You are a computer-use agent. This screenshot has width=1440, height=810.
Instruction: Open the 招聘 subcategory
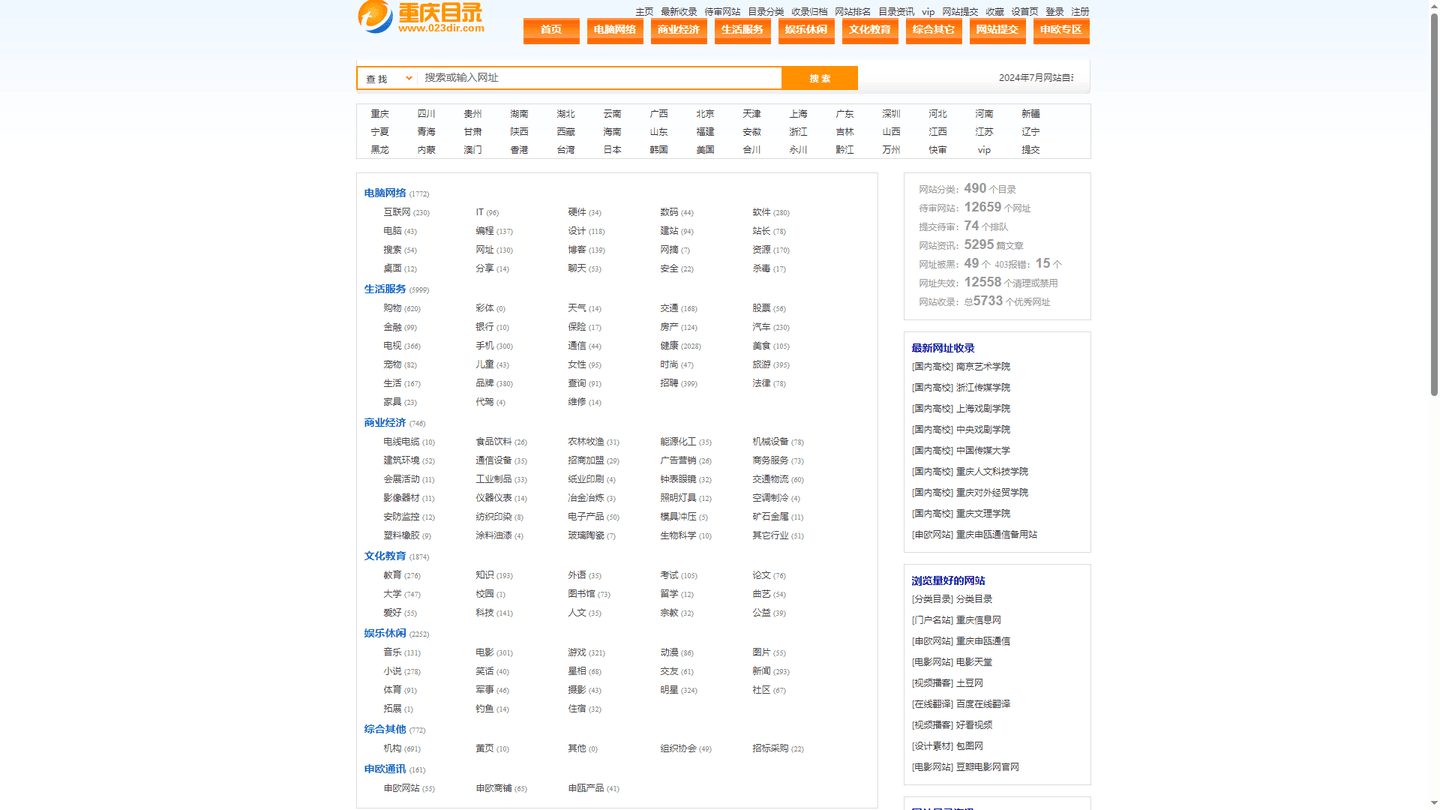pos(669,384)
